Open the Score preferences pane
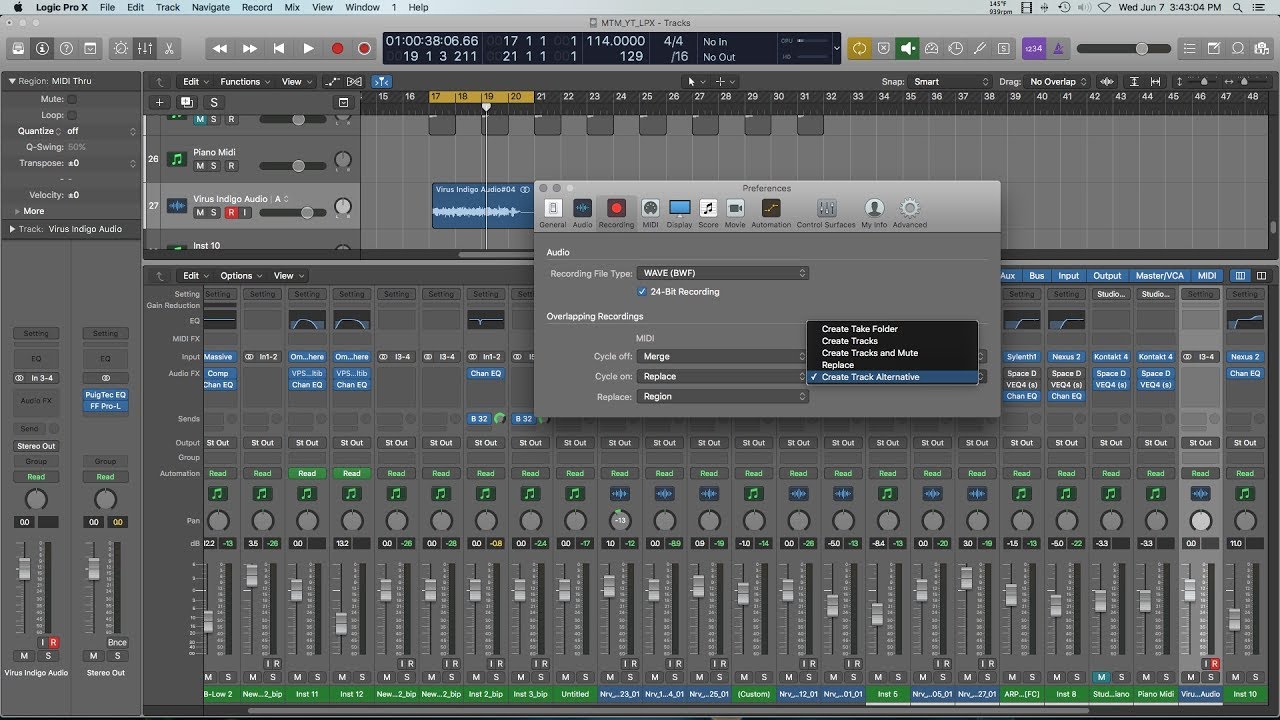1280x720 pixels. pos(708,213)
